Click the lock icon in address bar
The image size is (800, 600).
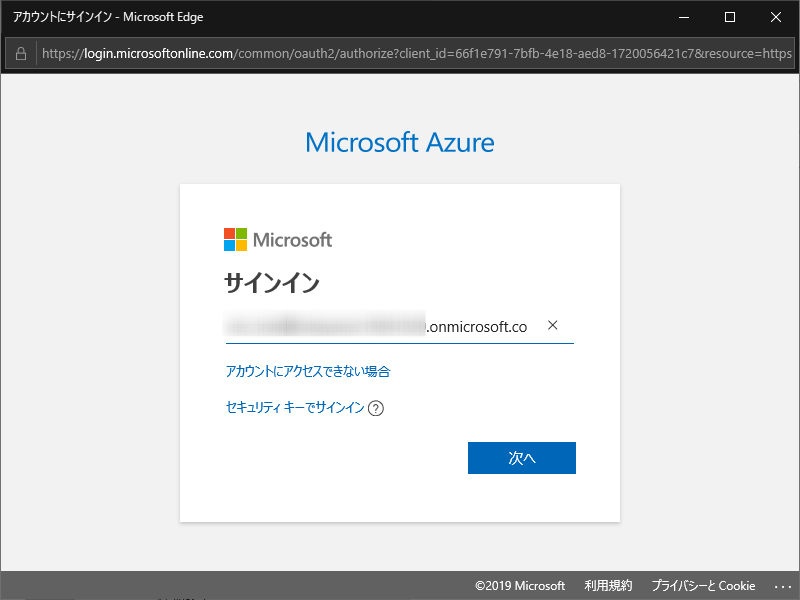click(21, 52)
